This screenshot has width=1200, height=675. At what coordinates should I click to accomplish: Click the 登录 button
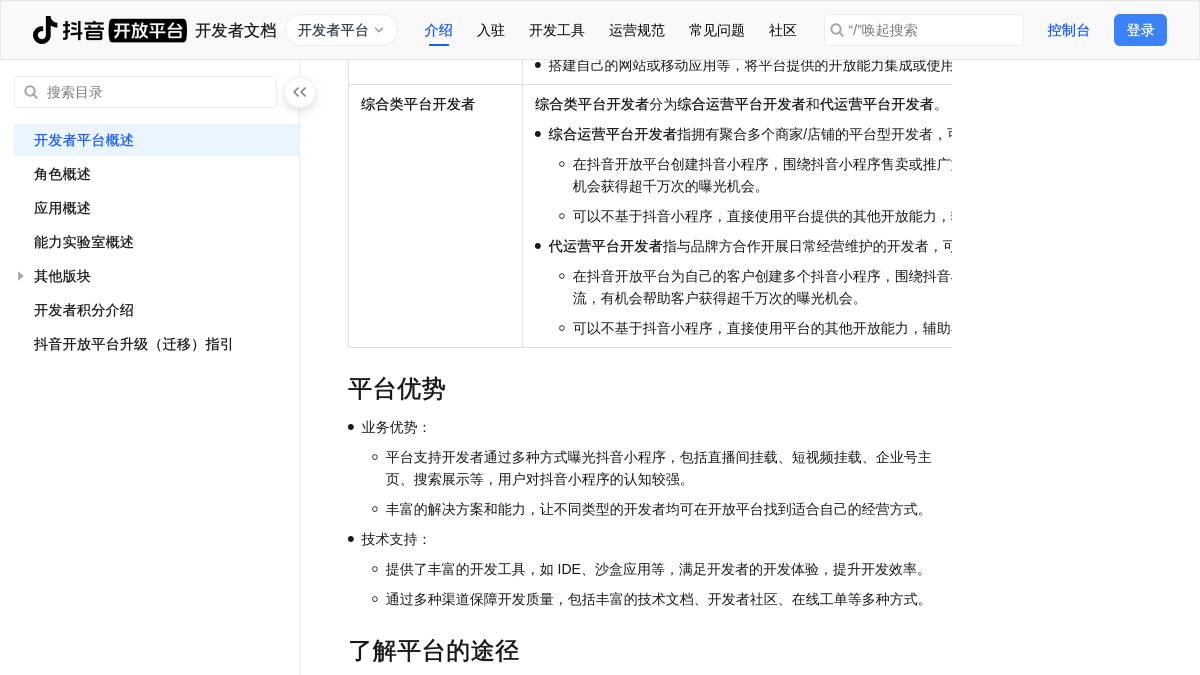click(x=1140, y=30)
